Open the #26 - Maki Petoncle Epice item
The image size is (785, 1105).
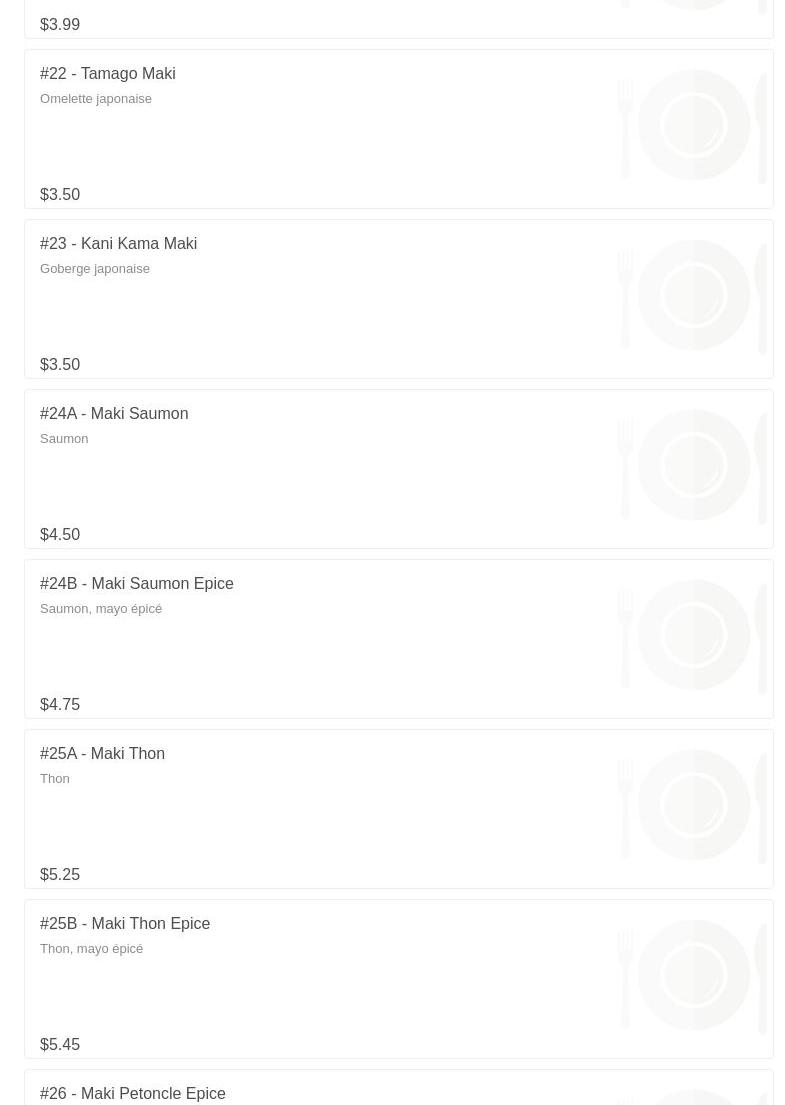point(133,1093)
